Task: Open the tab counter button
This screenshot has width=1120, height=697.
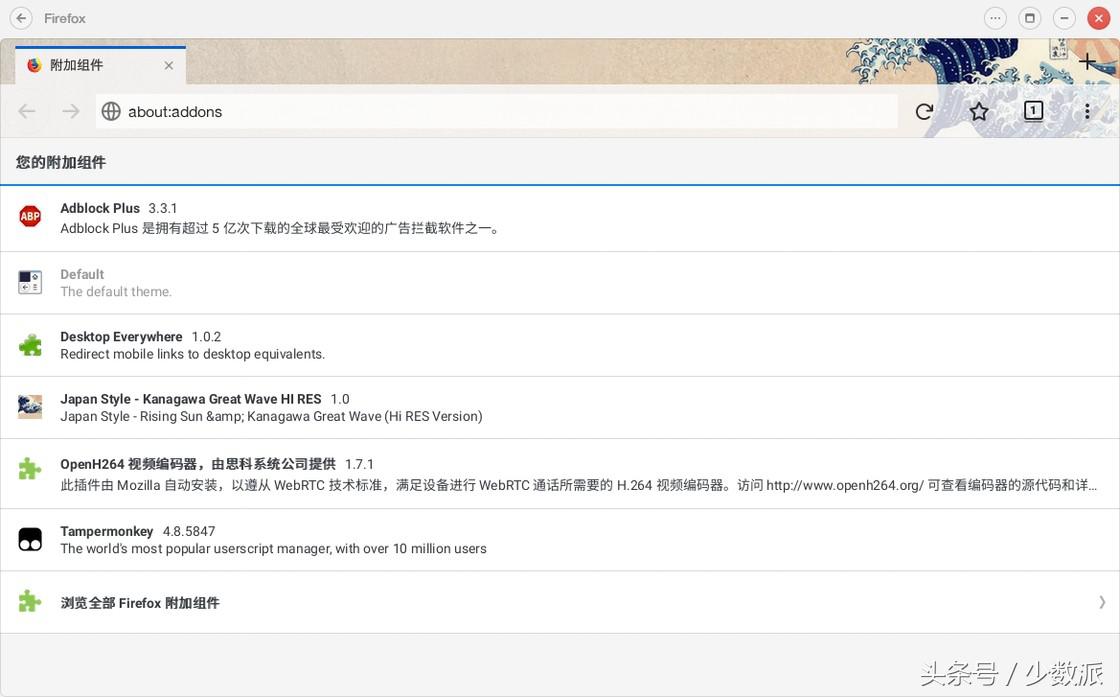Action: (x=1033, y=111)
